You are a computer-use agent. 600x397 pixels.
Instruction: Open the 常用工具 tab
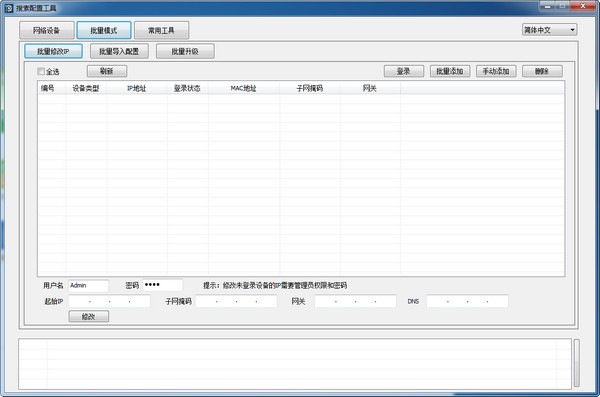pyautogui.click(x=161, y=30)
